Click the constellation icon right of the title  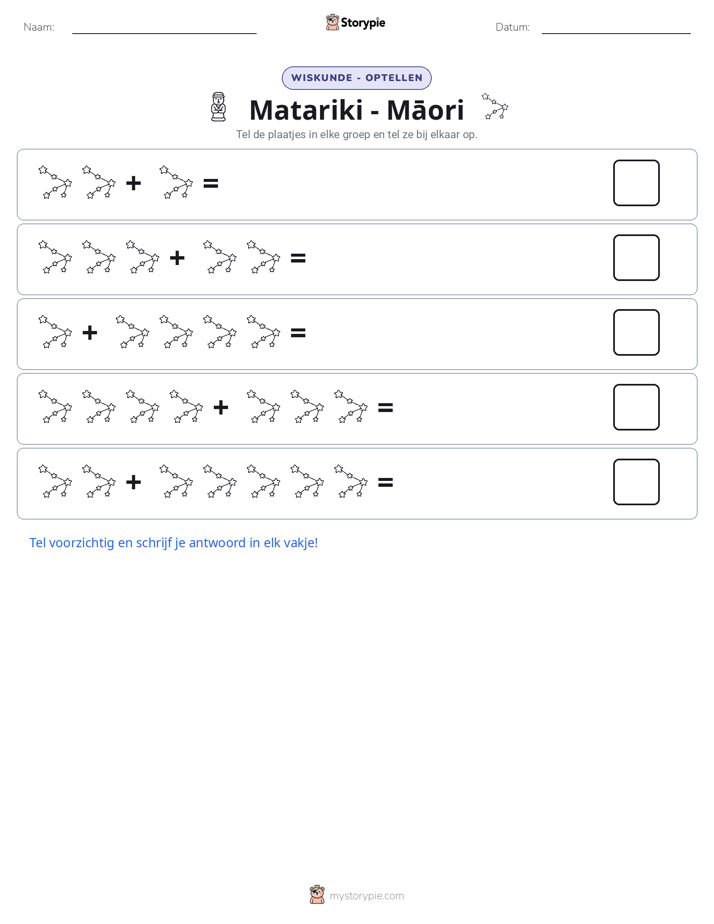tap(495, 106)
